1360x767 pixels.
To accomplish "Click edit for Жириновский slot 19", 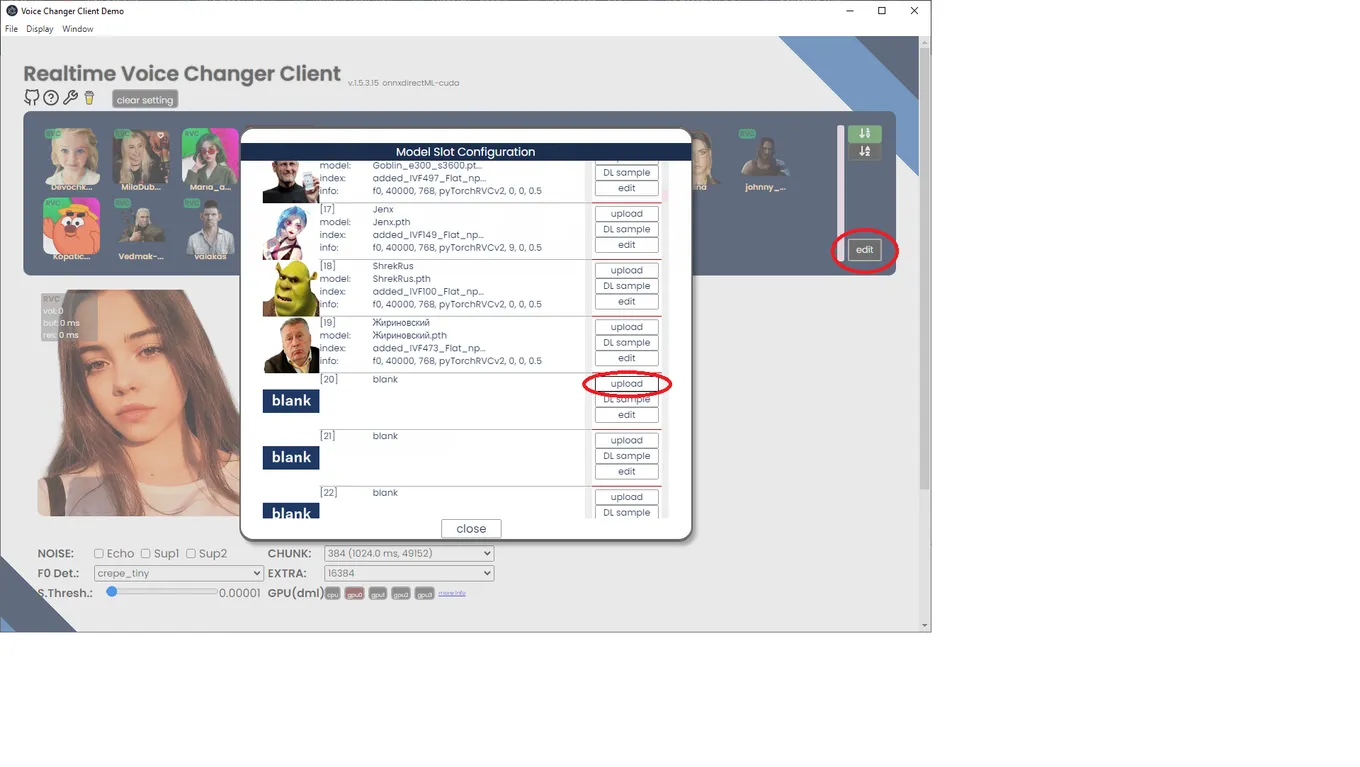I will pyautogui.click(x=627, y=358).
